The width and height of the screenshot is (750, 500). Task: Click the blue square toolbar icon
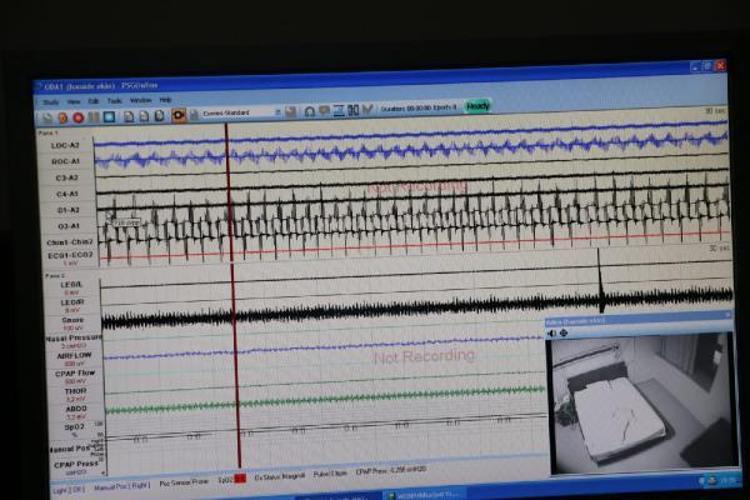click(x=109, y=116)
